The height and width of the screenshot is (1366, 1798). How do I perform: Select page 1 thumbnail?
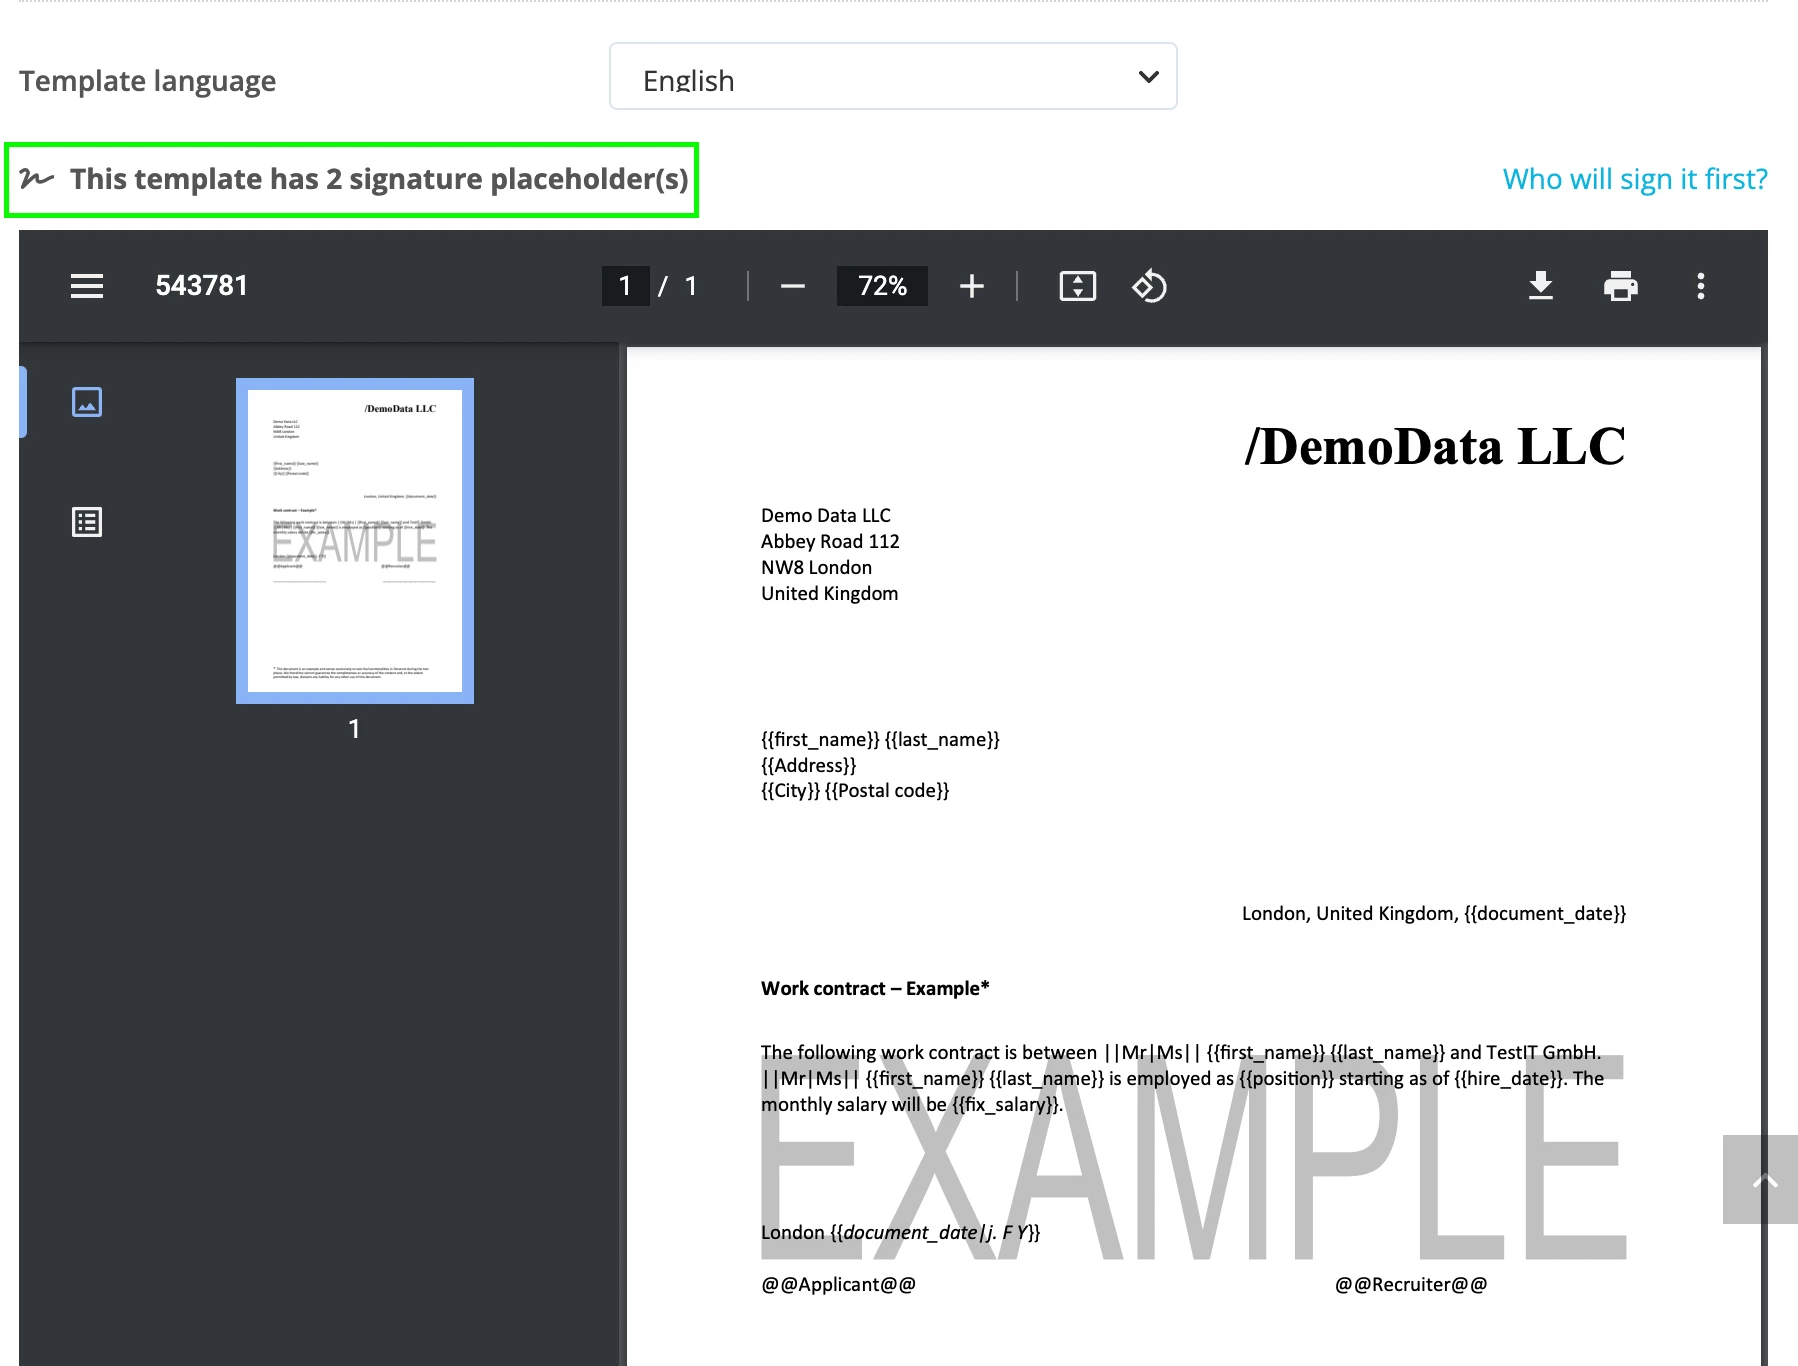coord(355,541)
